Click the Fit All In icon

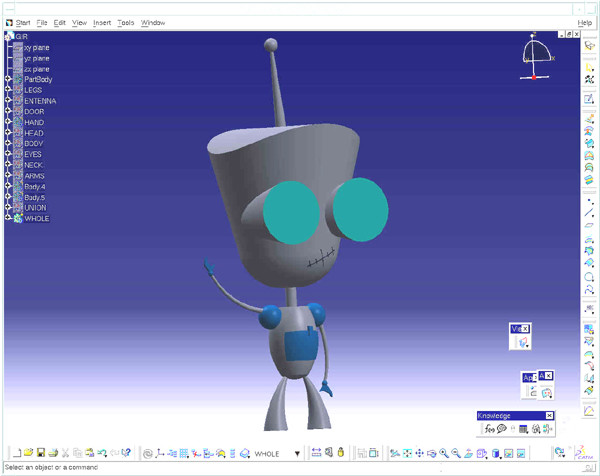(407, 453)
